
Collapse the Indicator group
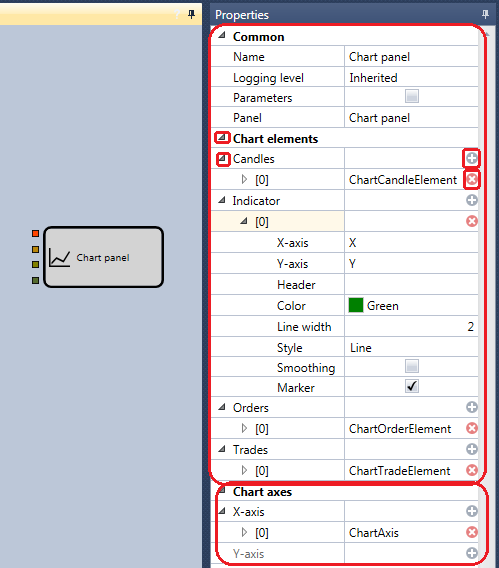click(222, 200)
